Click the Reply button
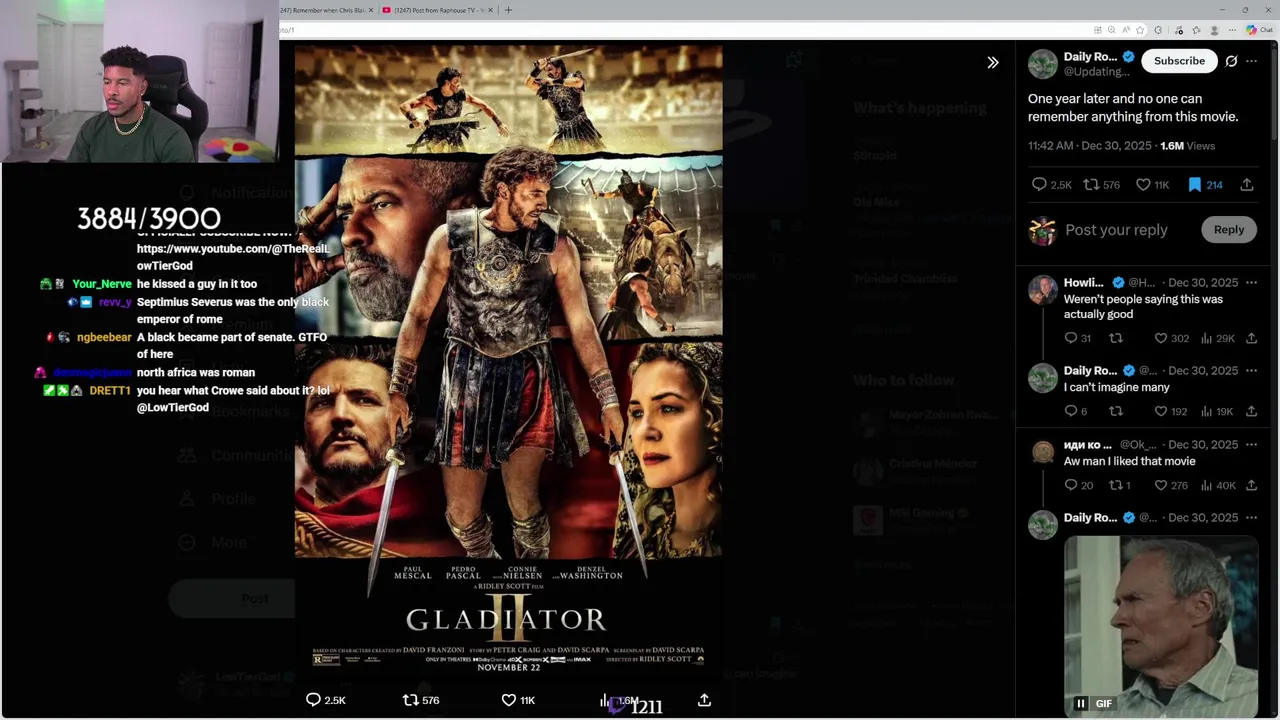Screen dimensions: 1280x720 1228,230
